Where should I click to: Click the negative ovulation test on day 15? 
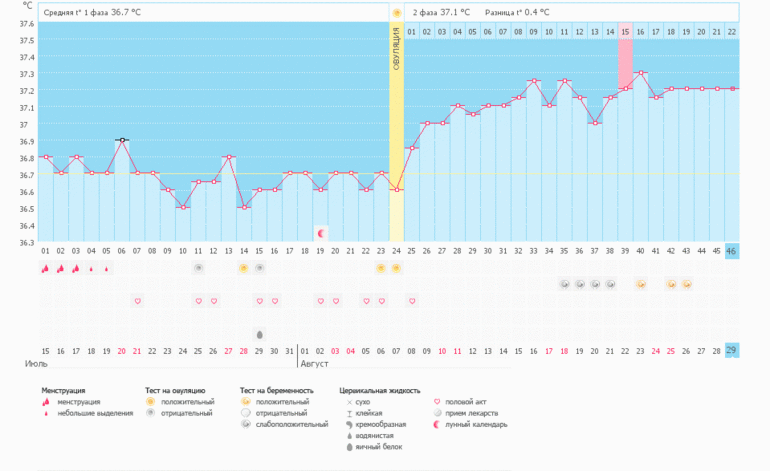click(x=260, y=268)
